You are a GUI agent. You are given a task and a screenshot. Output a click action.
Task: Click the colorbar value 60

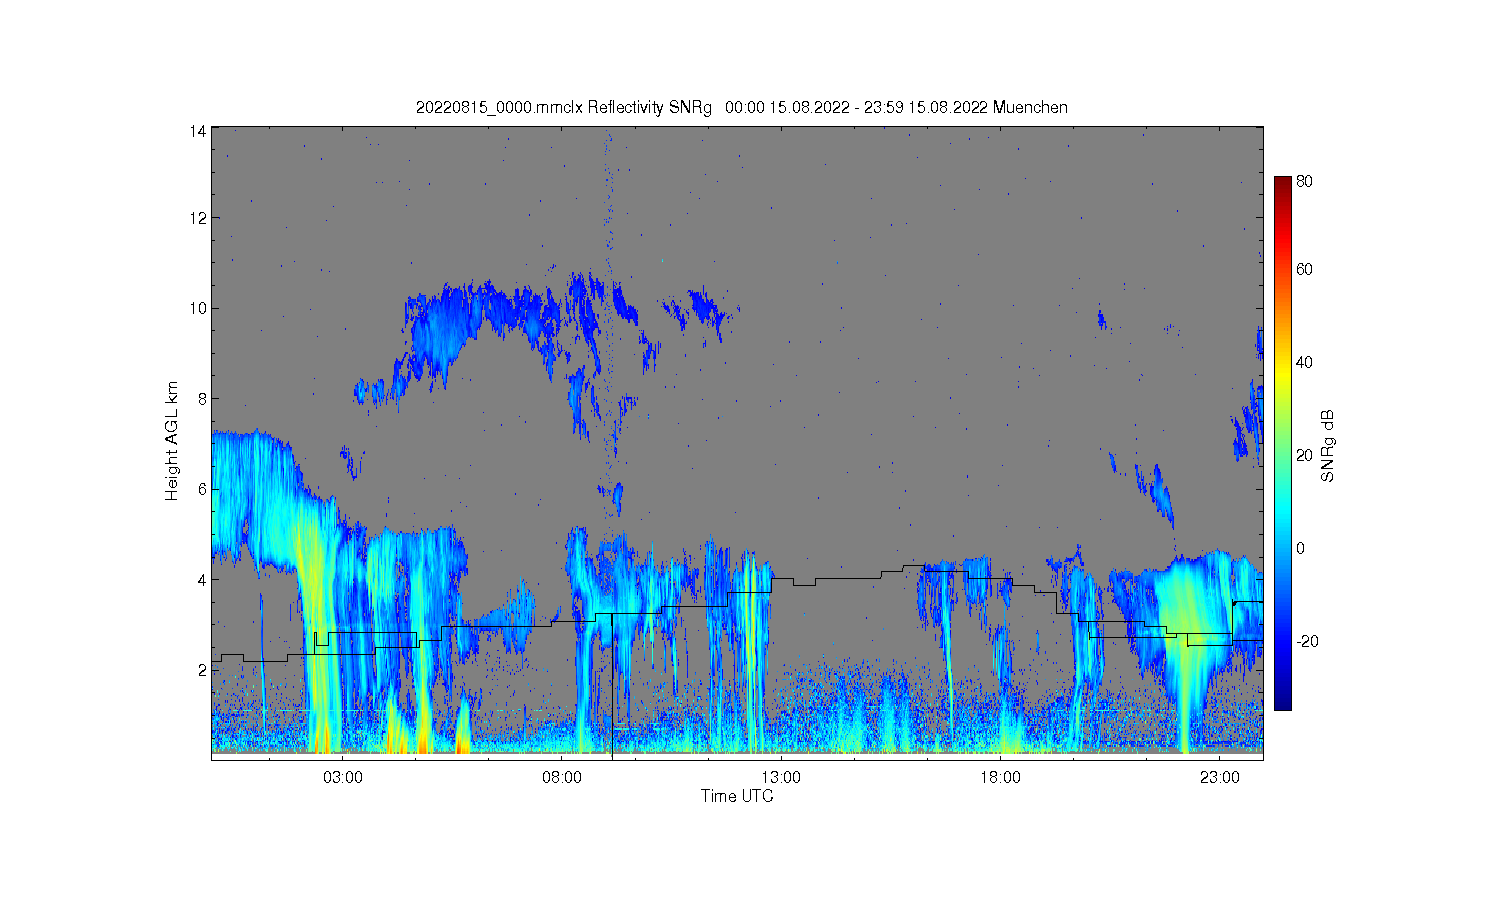coord(1304,269)
